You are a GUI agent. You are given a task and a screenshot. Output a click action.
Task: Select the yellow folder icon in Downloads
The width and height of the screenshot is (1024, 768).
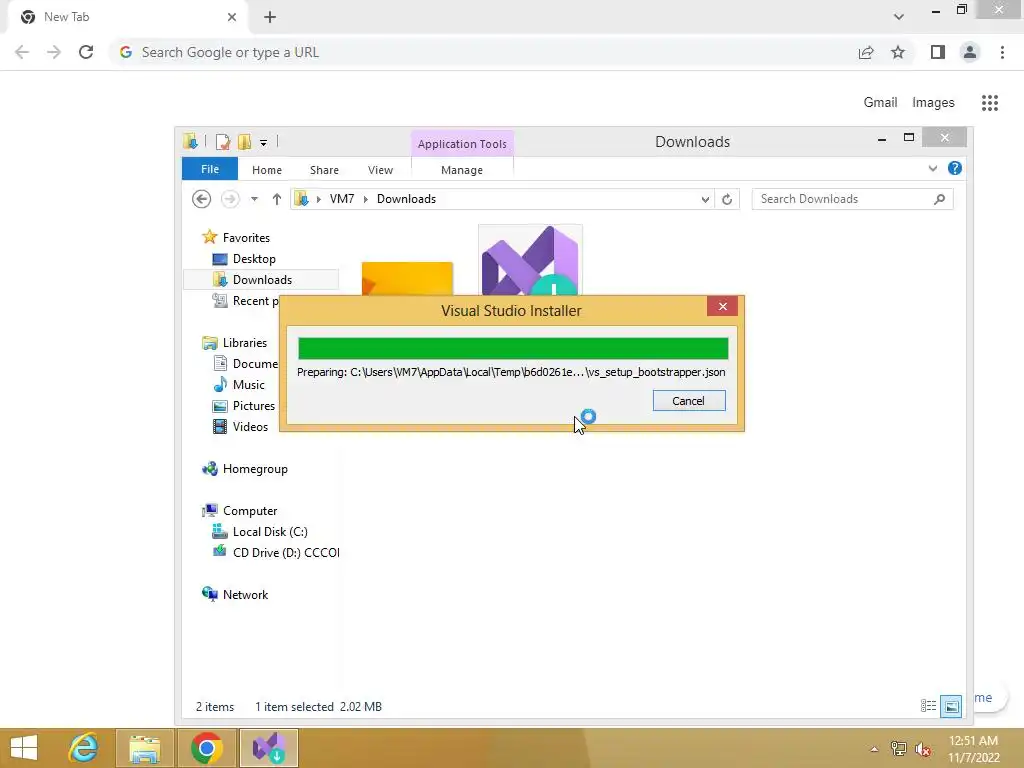[407, 278]
